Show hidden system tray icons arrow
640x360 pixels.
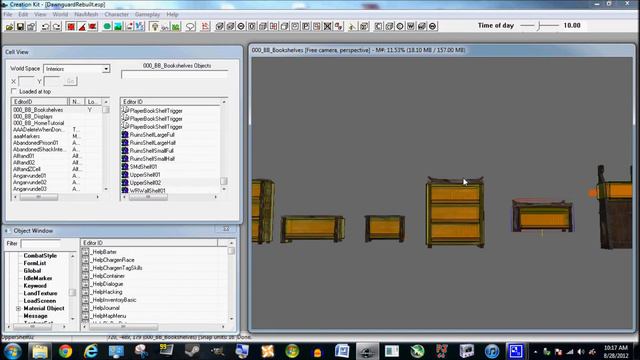(x=536, y=351)
